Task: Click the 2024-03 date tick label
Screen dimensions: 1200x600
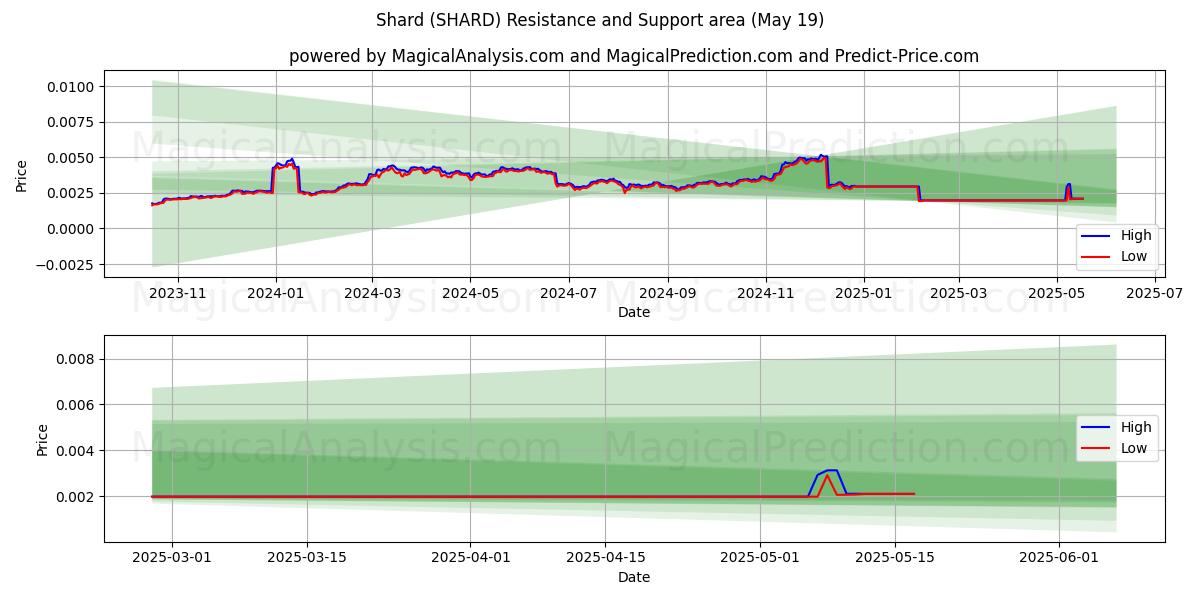Action: point(372,294)
